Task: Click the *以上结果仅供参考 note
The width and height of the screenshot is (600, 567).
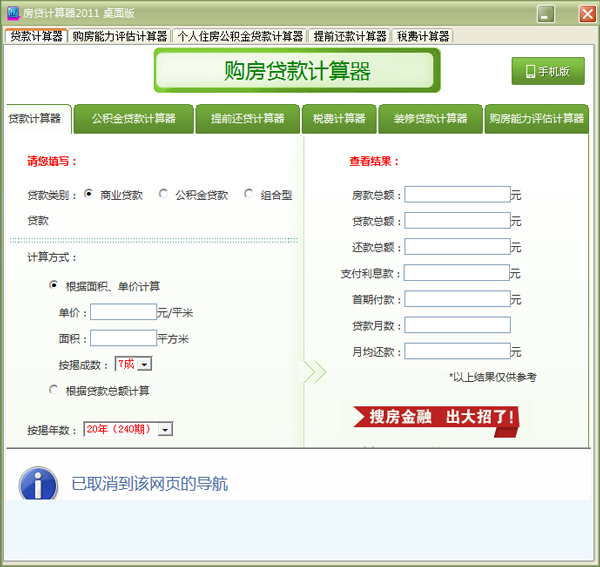Action: [492, 377]
